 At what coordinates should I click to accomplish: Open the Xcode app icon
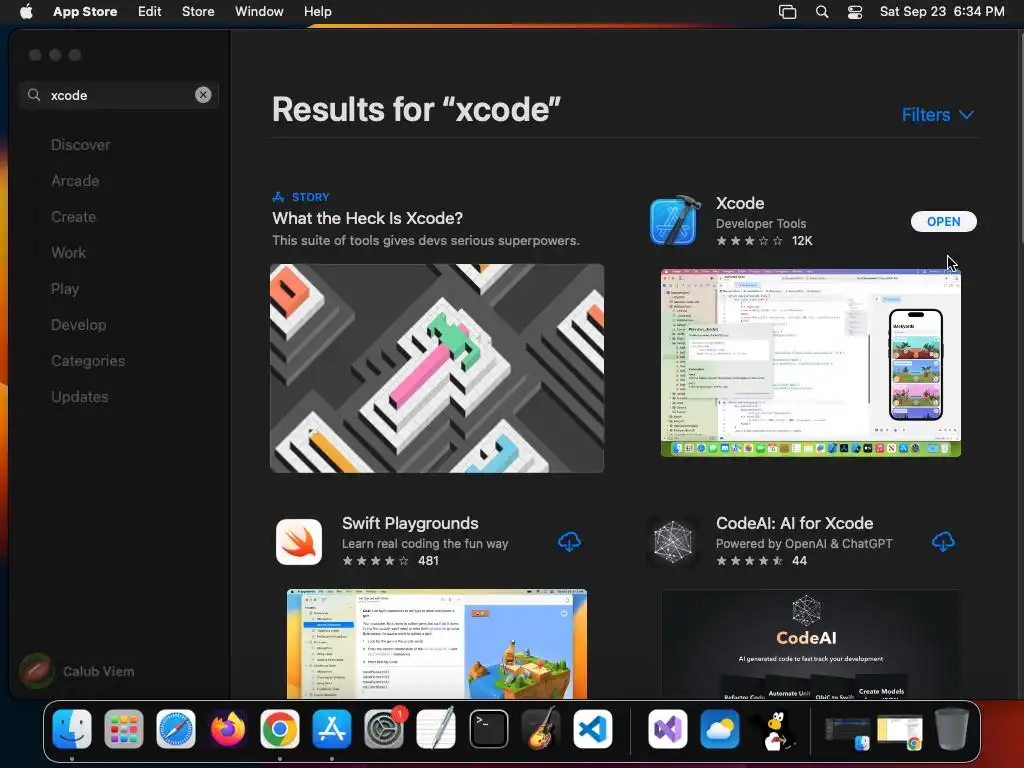coord(675,221)
